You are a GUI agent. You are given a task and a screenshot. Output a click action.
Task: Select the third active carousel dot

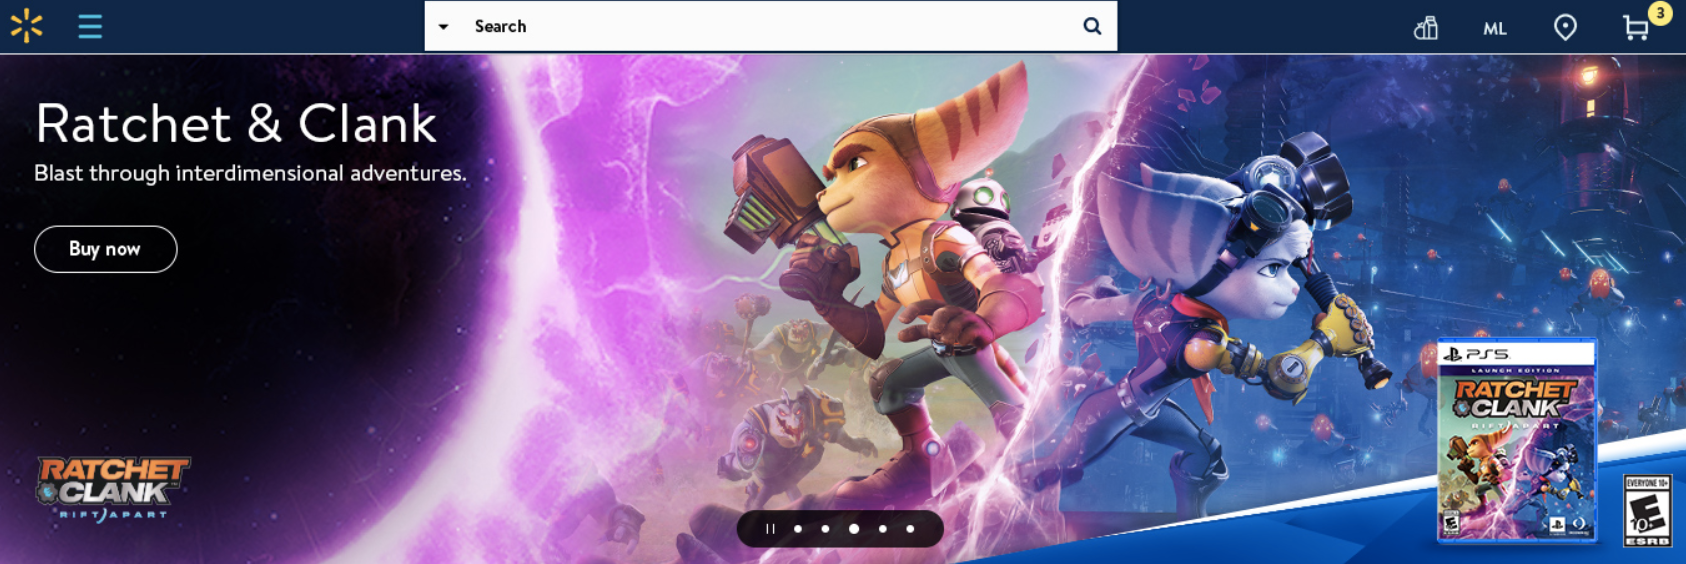click(854, 529)
